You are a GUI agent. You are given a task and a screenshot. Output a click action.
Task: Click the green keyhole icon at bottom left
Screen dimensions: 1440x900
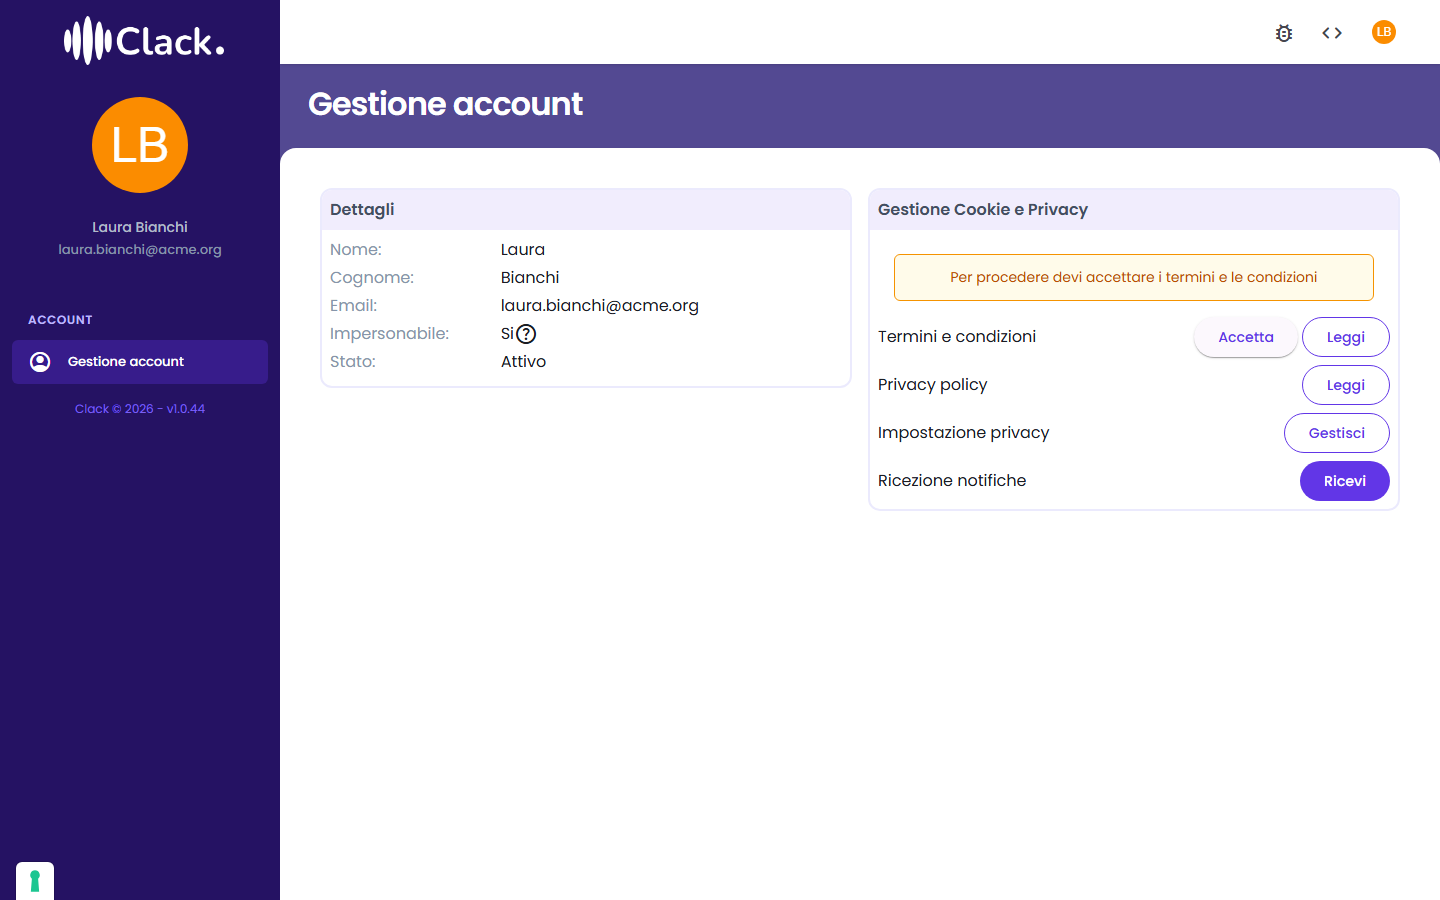35,881
